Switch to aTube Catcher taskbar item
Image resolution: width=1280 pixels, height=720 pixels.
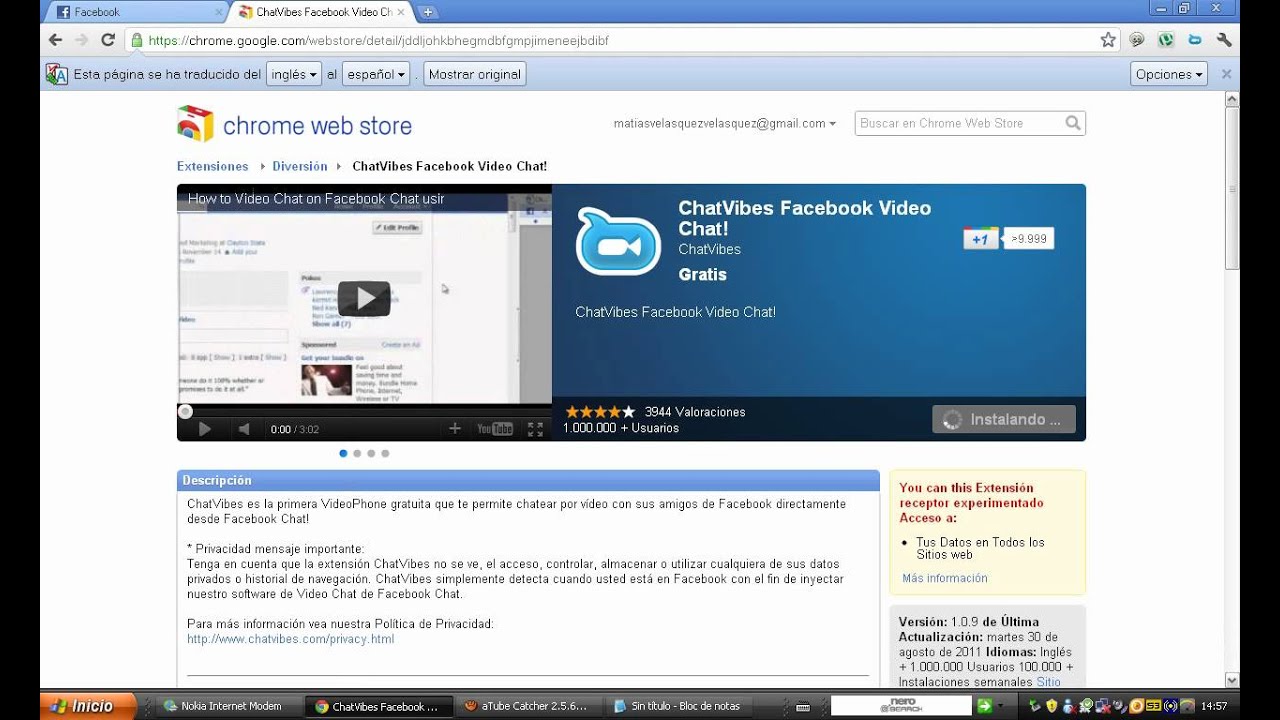point(529,706)
